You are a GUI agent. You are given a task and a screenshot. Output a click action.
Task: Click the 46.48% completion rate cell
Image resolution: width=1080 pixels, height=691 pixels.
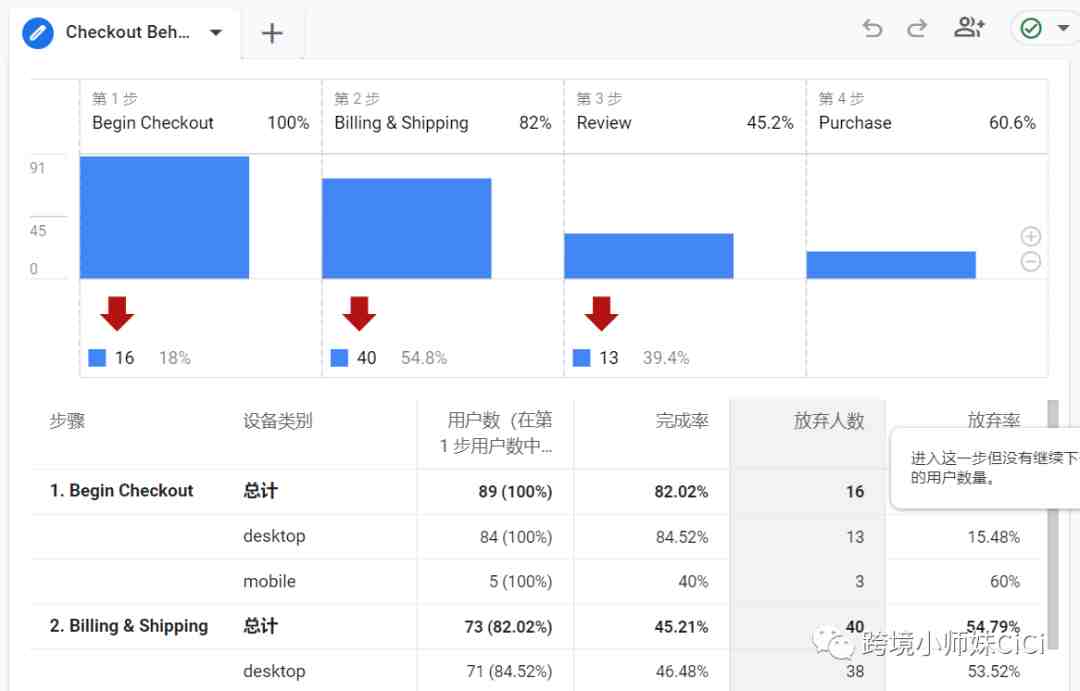click(x=682, y=671)
